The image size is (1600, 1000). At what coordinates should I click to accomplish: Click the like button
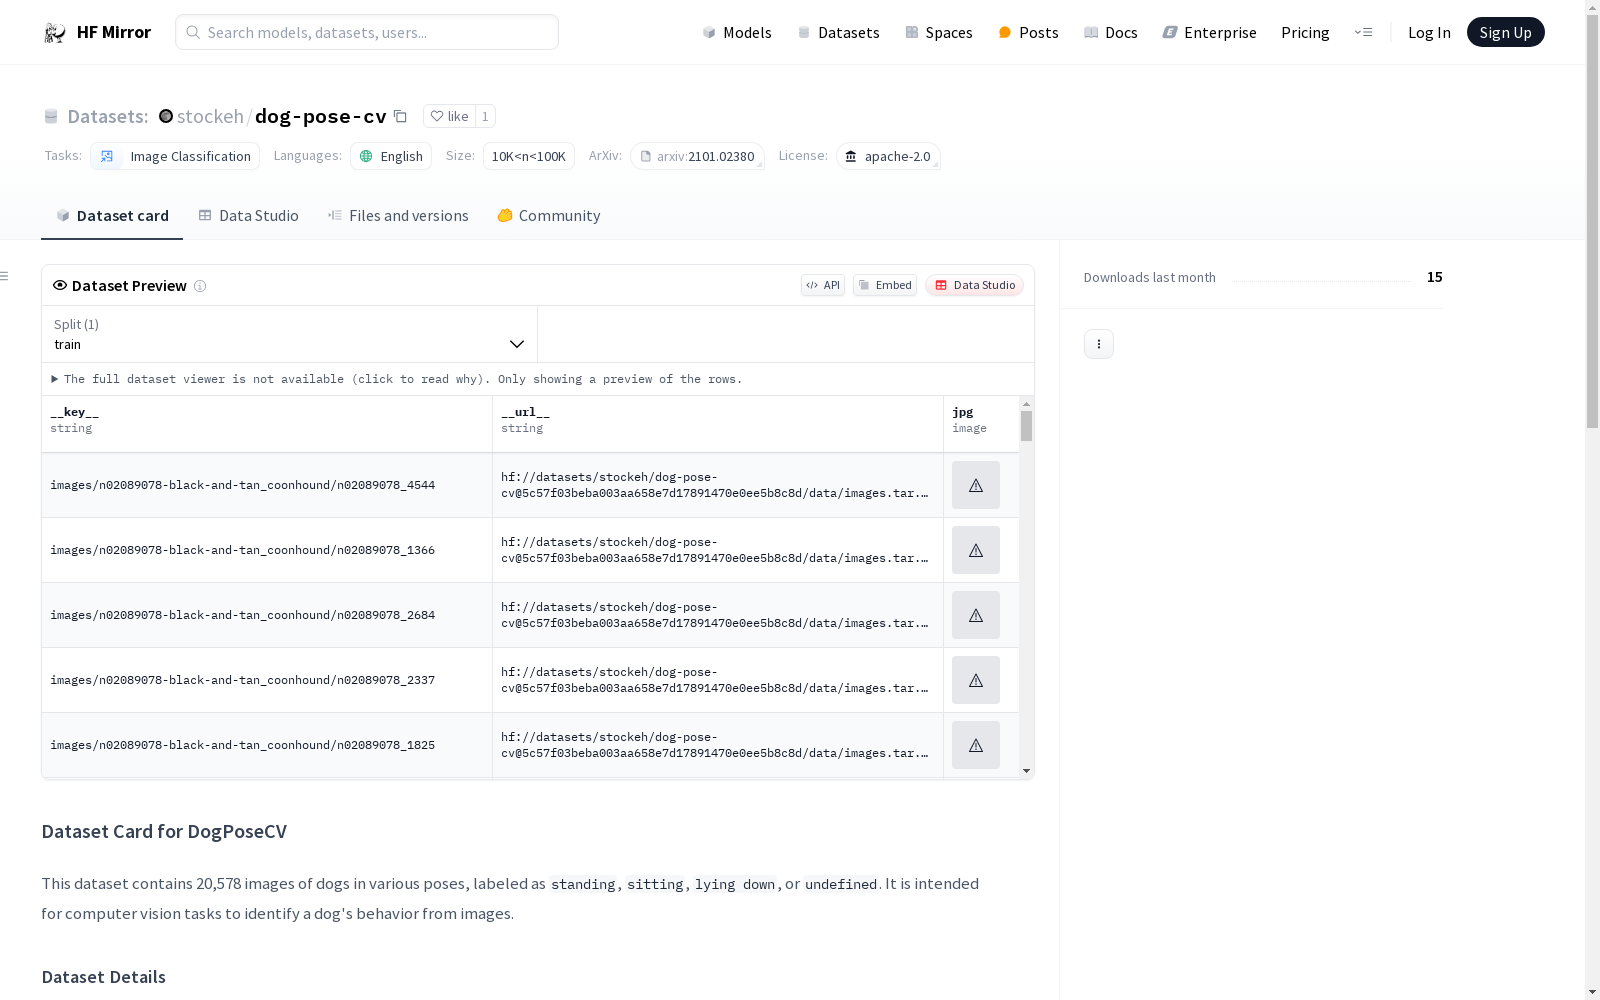click(x=449, y=116)
